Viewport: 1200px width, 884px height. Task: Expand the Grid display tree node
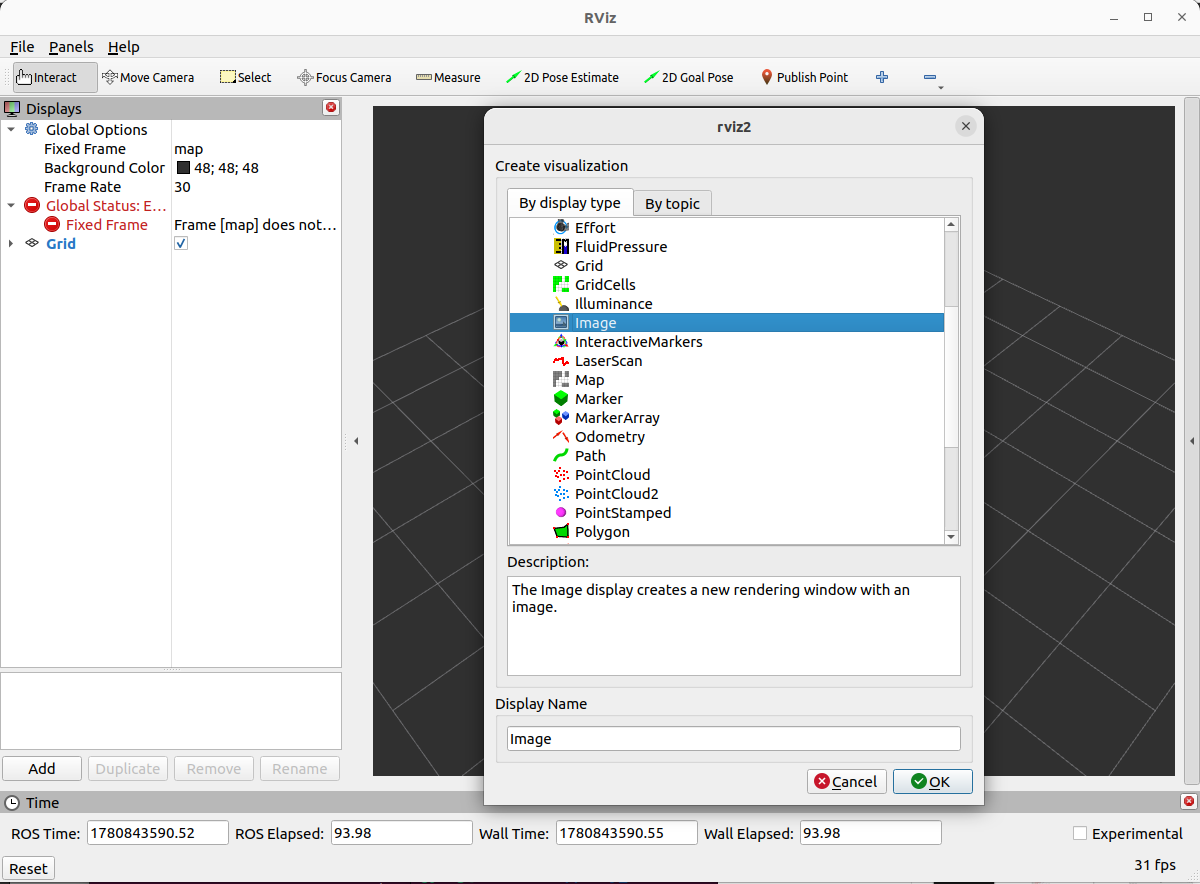(12, 243)
